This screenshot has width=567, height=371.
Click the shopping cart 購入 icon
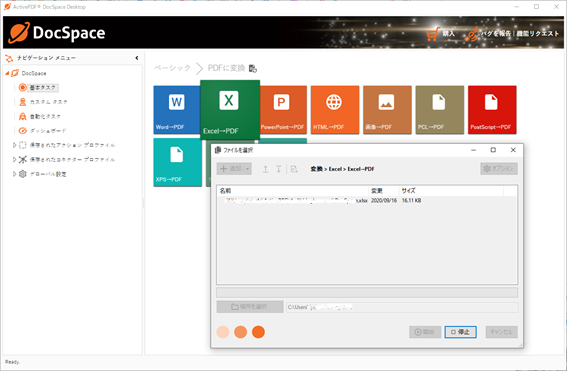click(x=432, y=34)
